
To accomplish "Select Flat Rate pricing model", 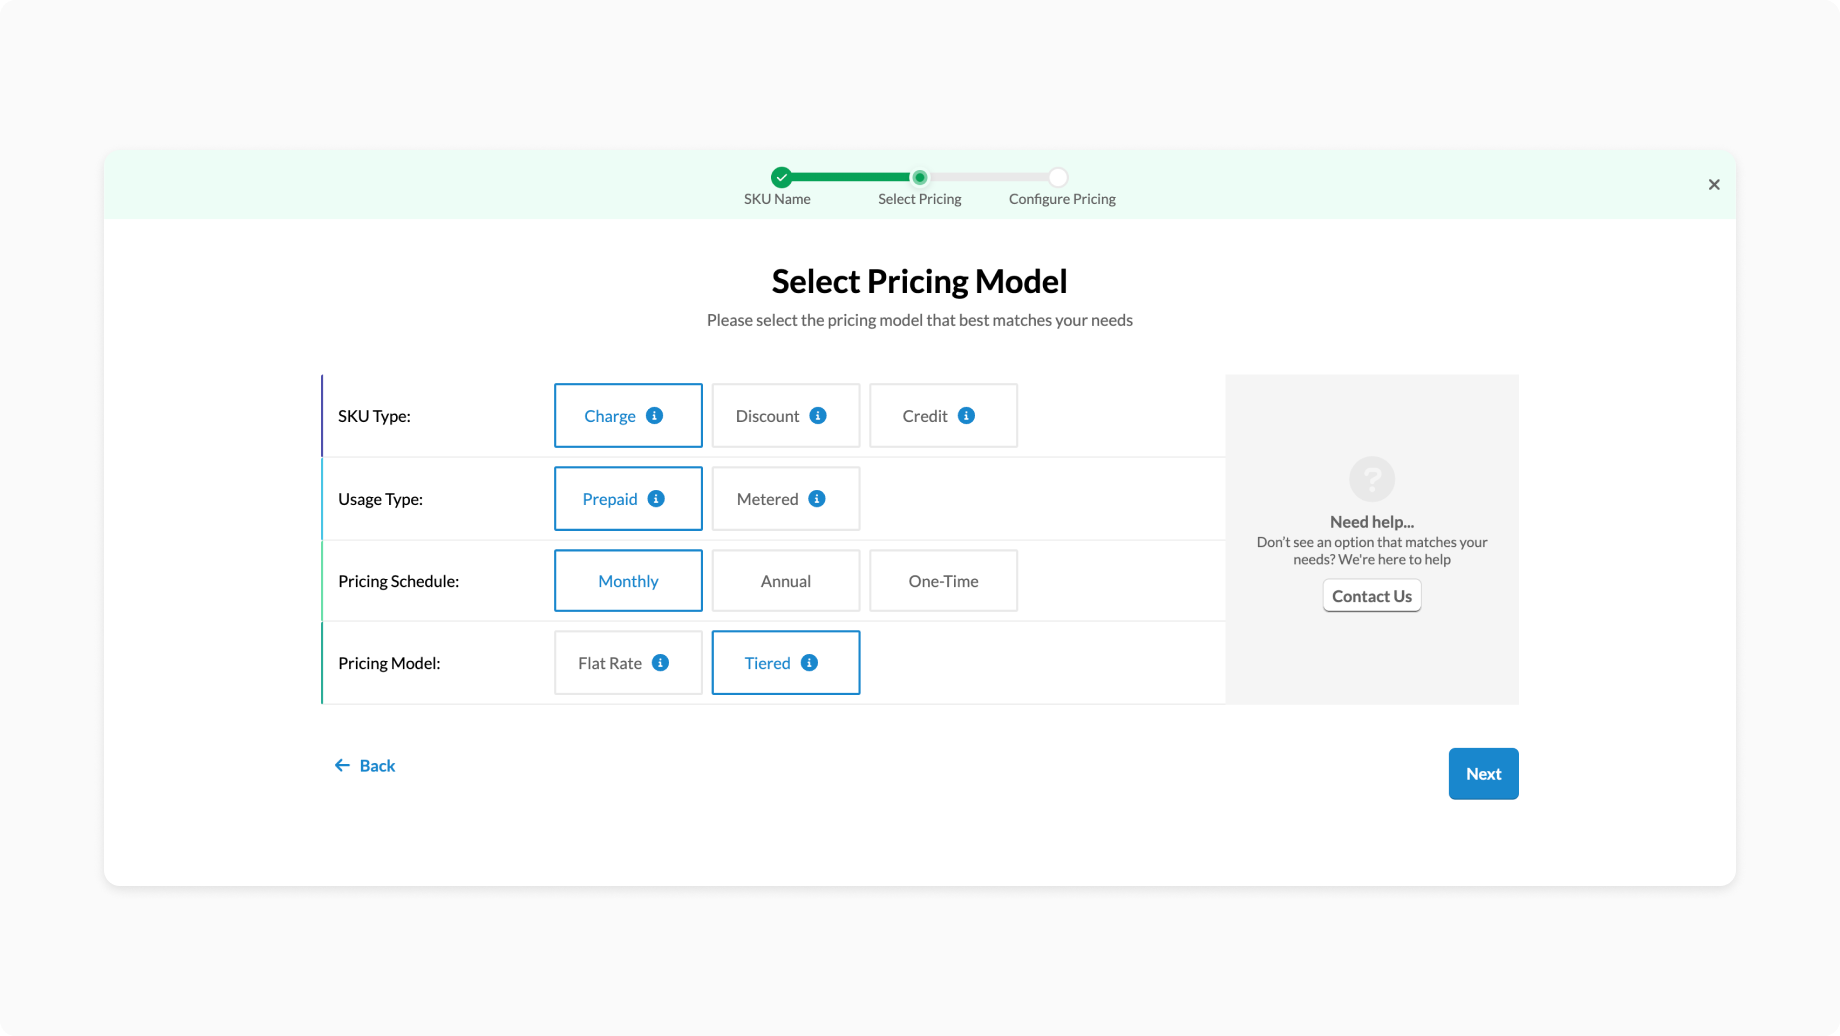I will pos(609,663).
